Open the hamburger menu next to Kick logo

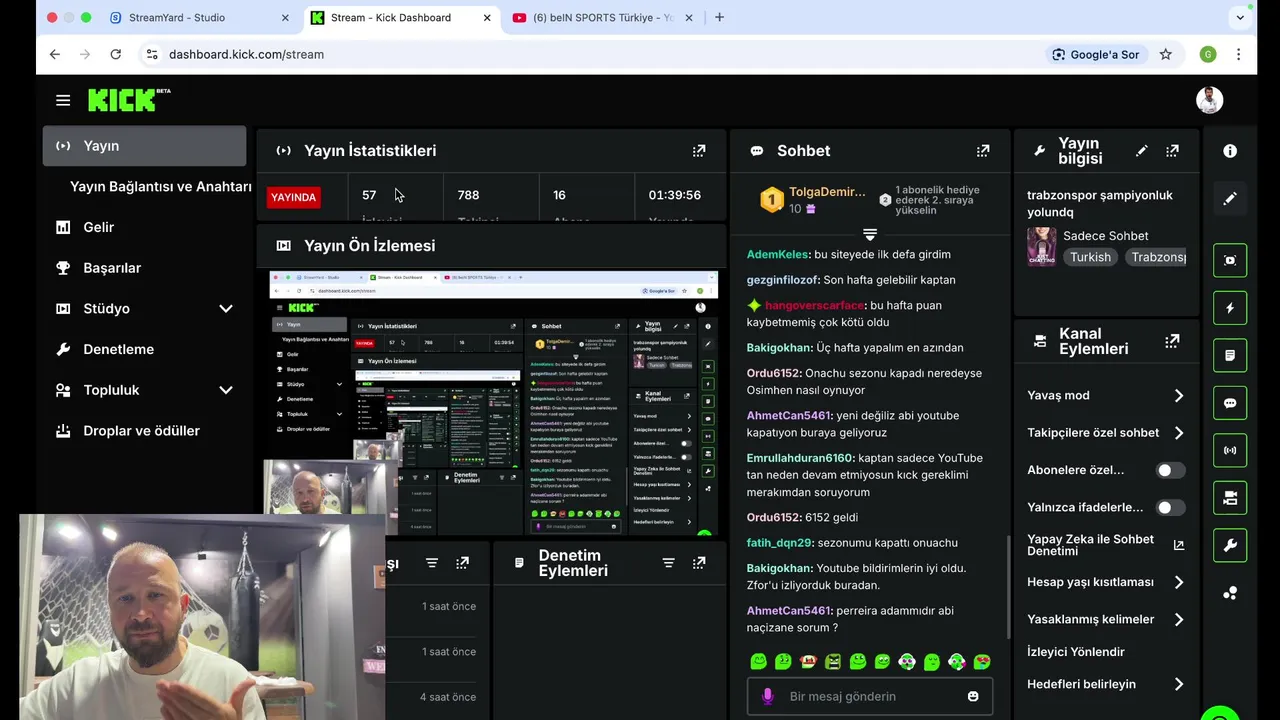tap(63, 100)
